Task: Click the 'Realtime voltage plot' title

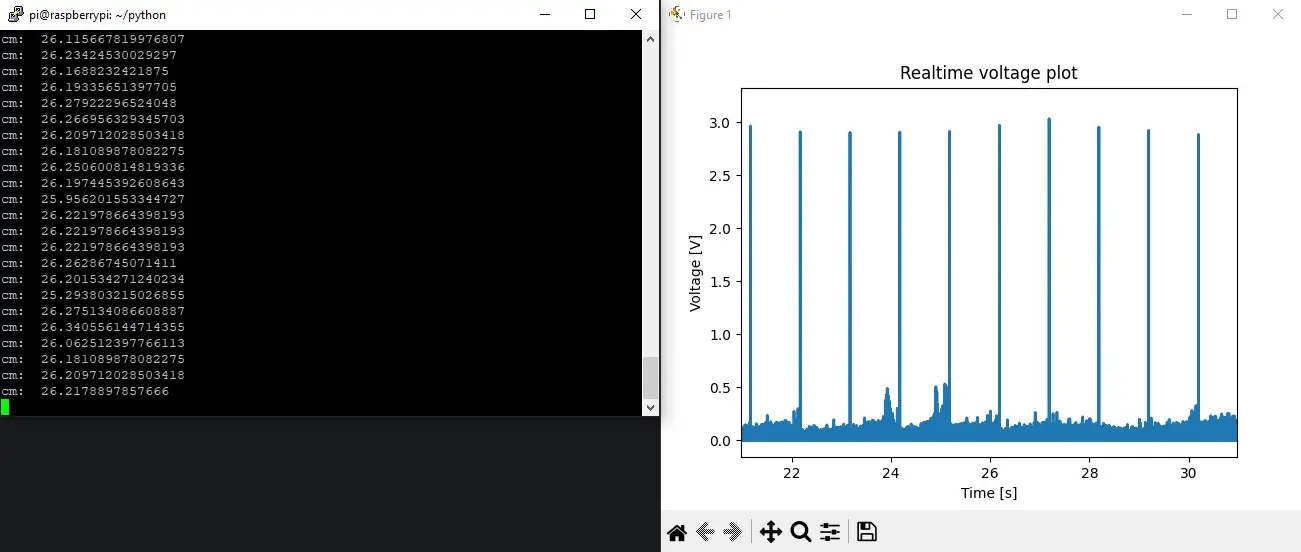Action: pyautogui.click(x=989, y=73)
